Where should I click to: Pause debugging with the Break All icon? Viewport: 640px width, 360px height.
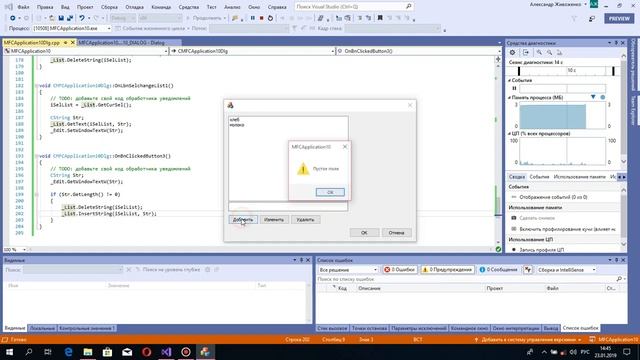(253, 18)
